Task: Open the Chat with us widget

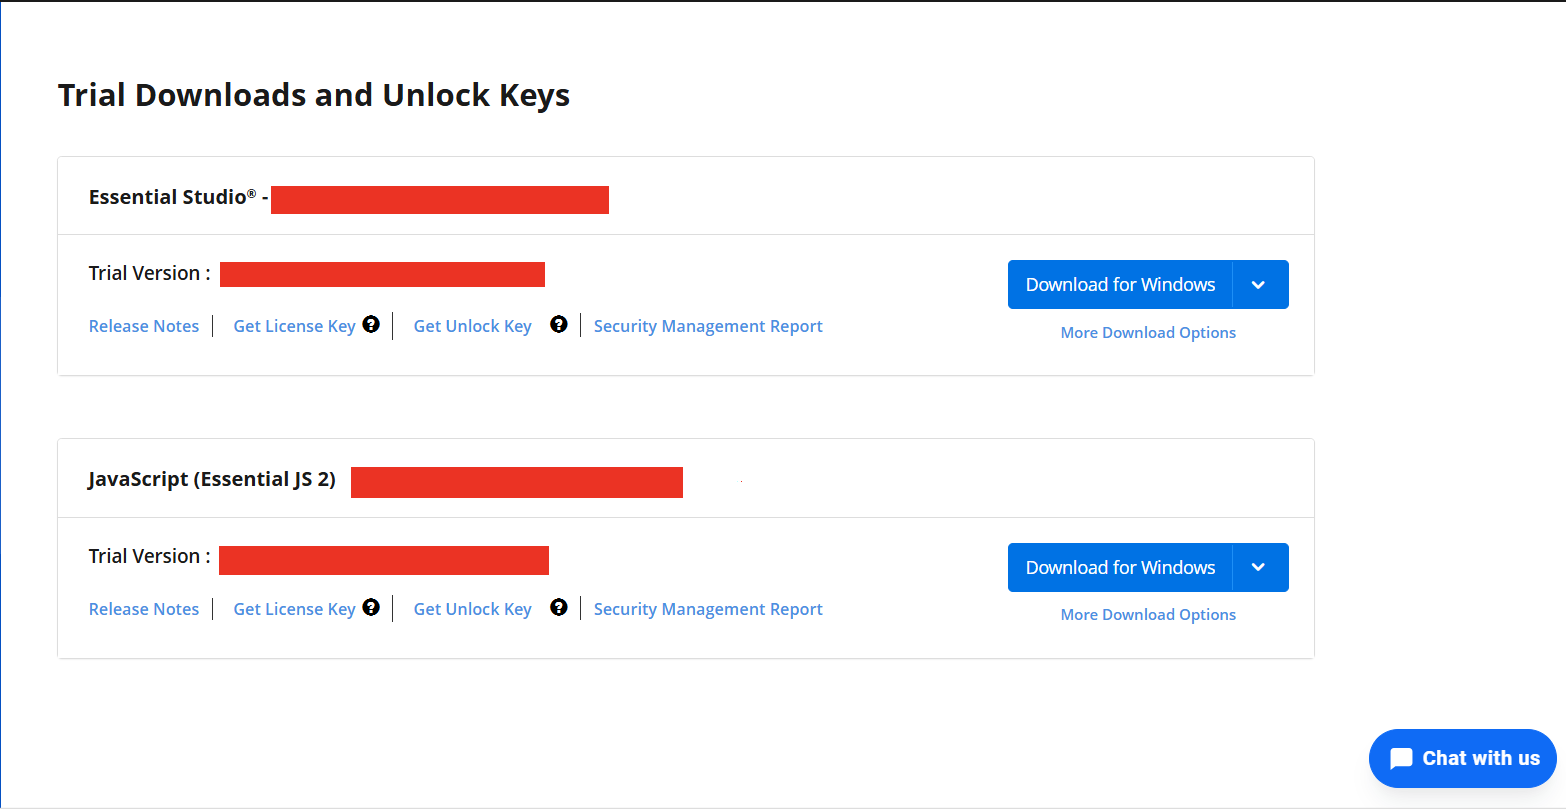Action: (1463, 758)
